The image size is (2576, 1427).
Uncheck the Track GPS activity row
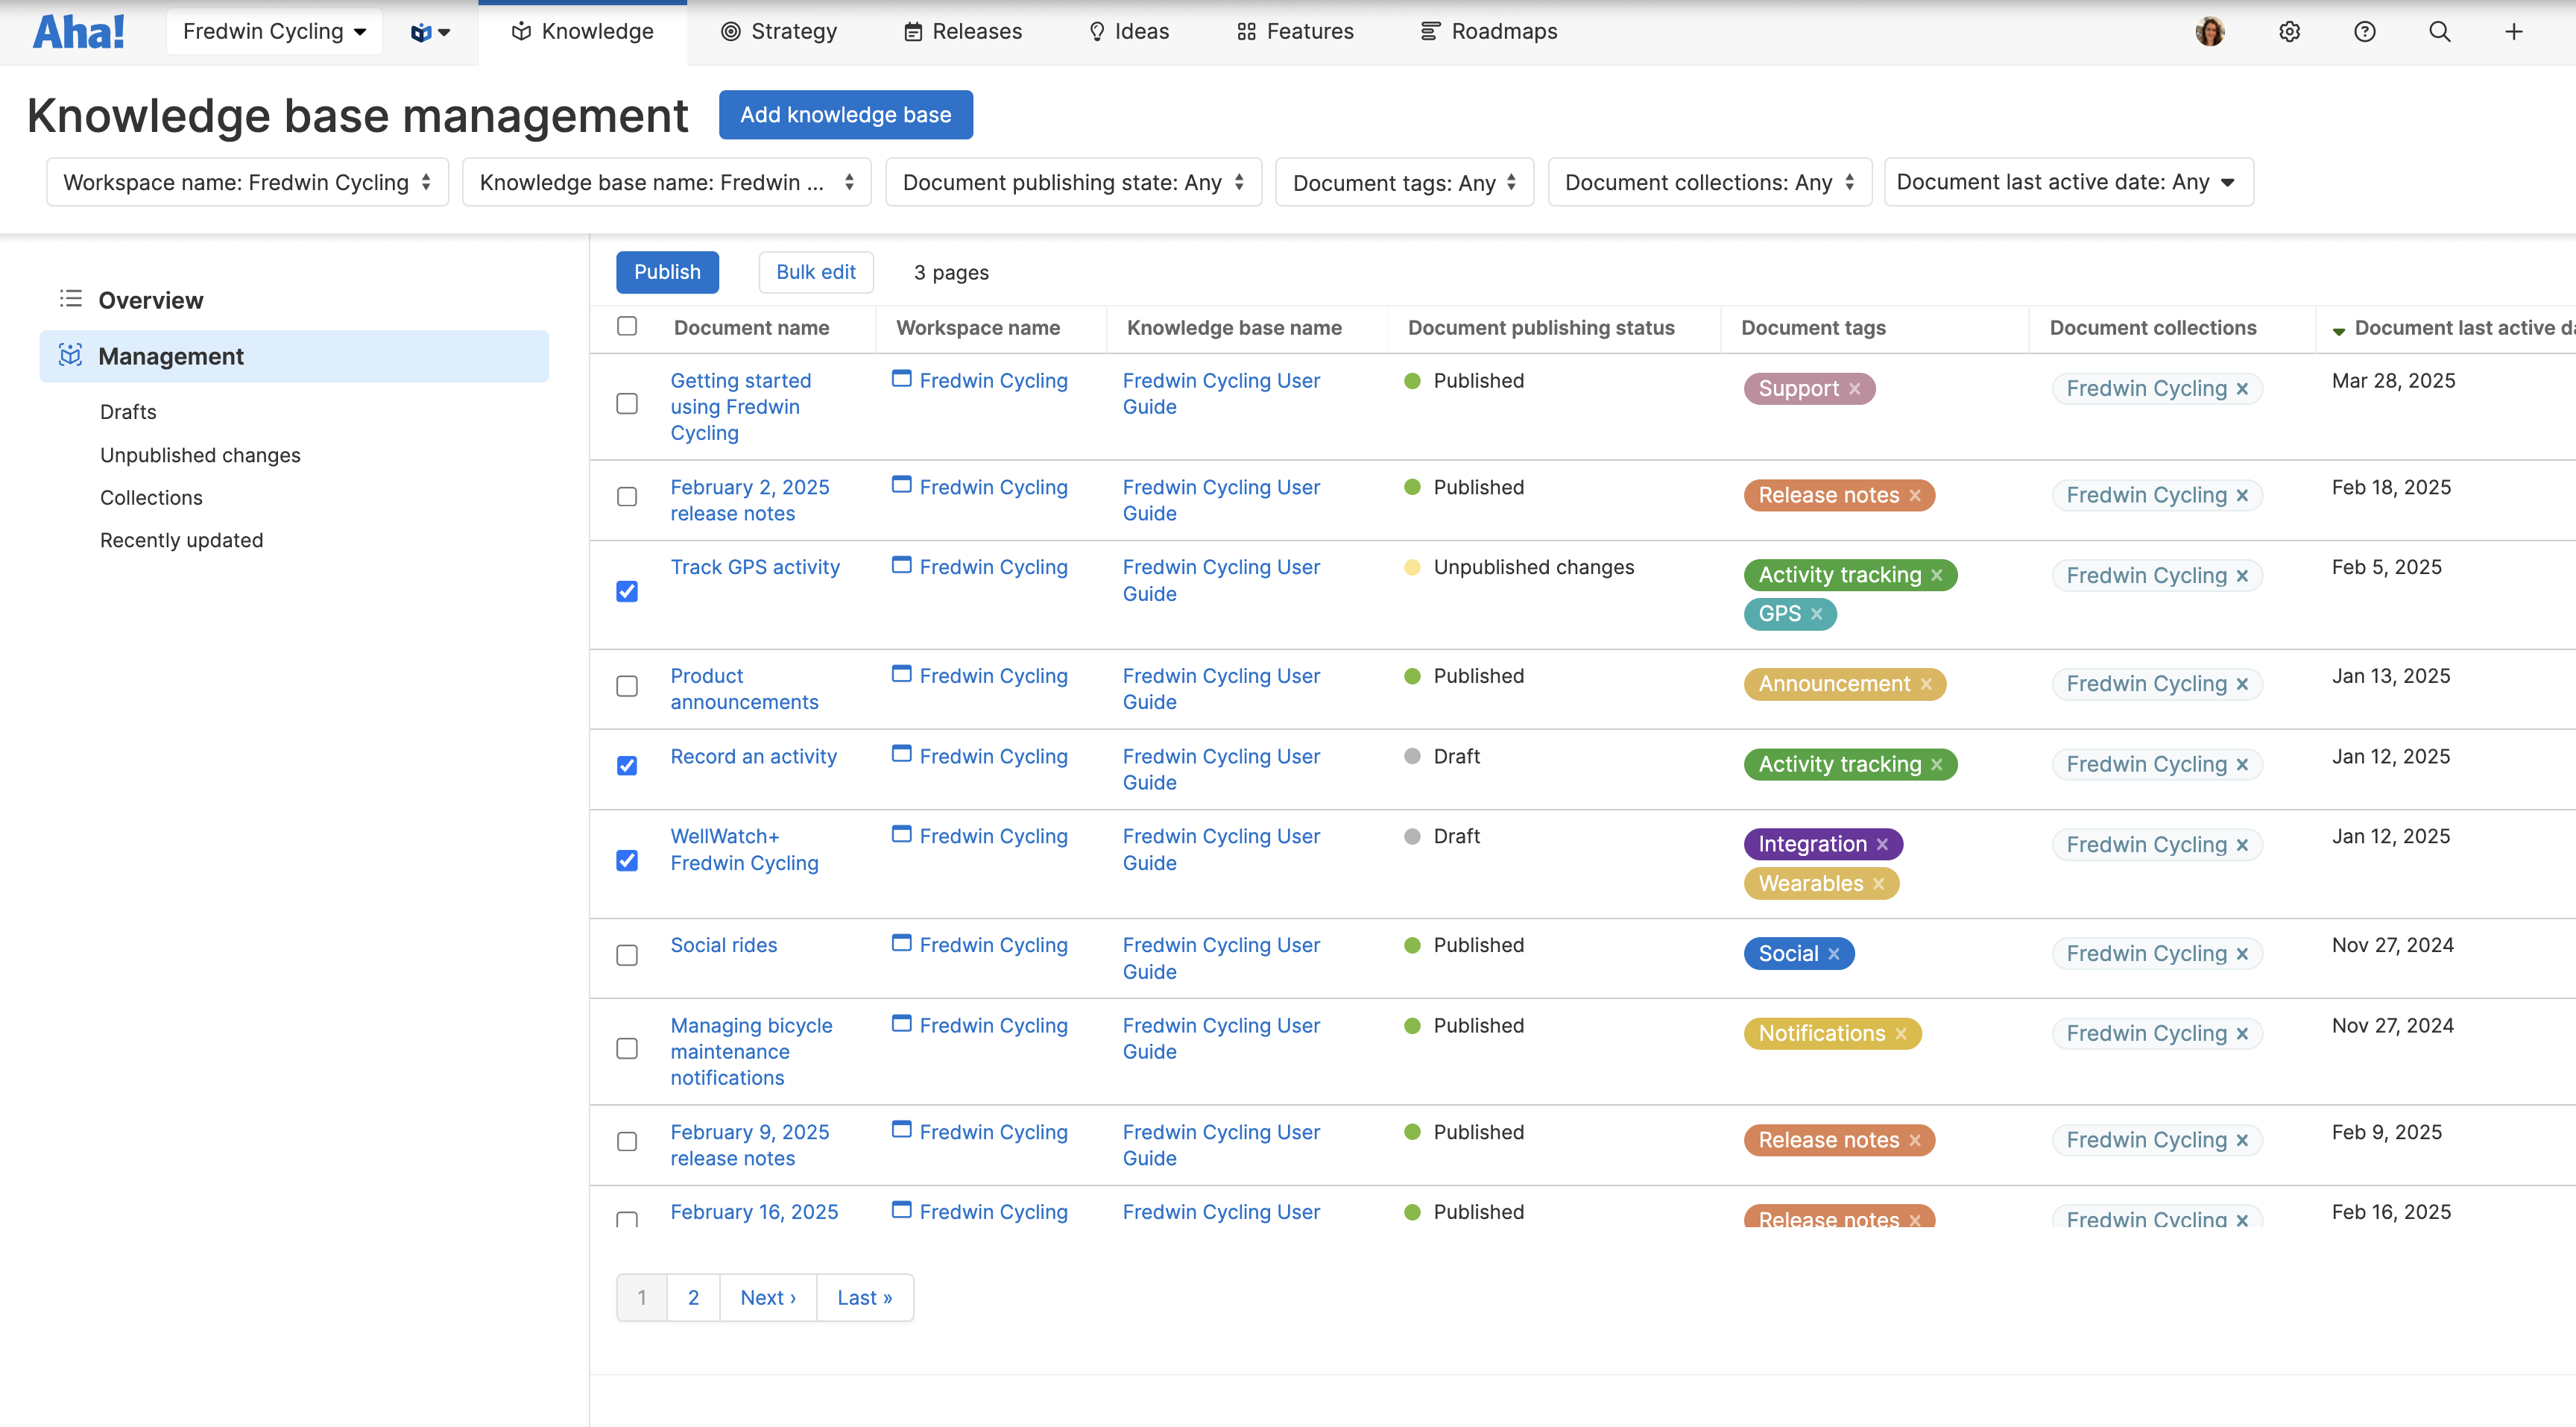point(627,591)
